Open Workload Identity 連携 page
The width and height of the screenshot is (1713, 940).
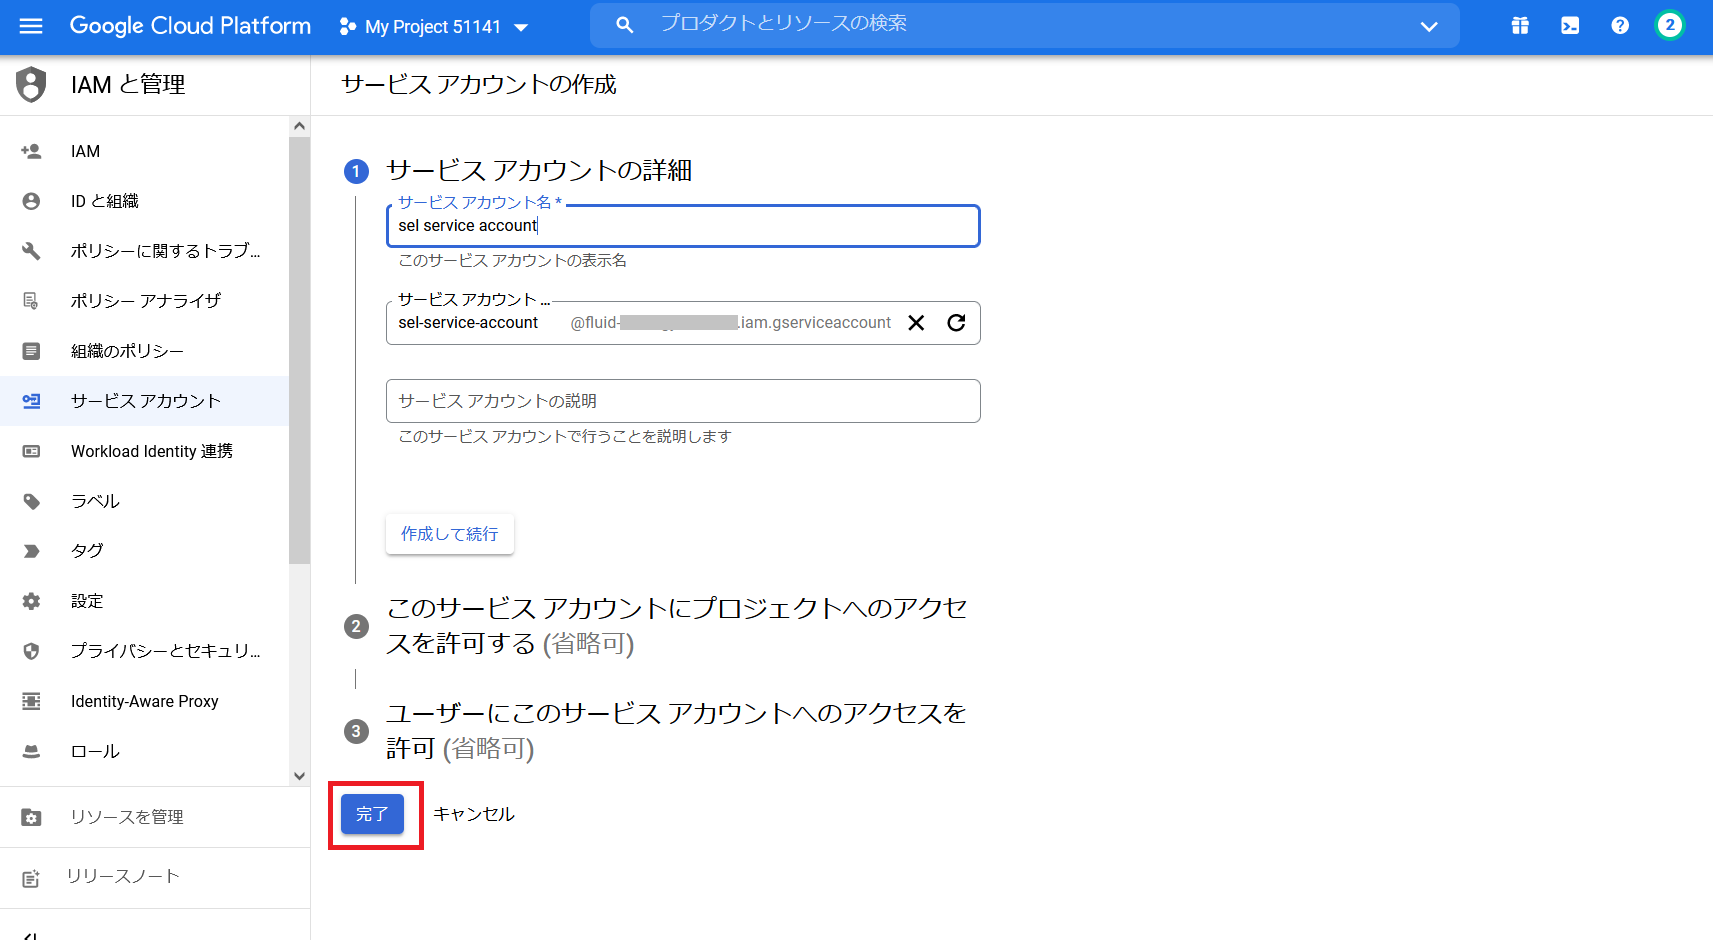click(144, 451)
